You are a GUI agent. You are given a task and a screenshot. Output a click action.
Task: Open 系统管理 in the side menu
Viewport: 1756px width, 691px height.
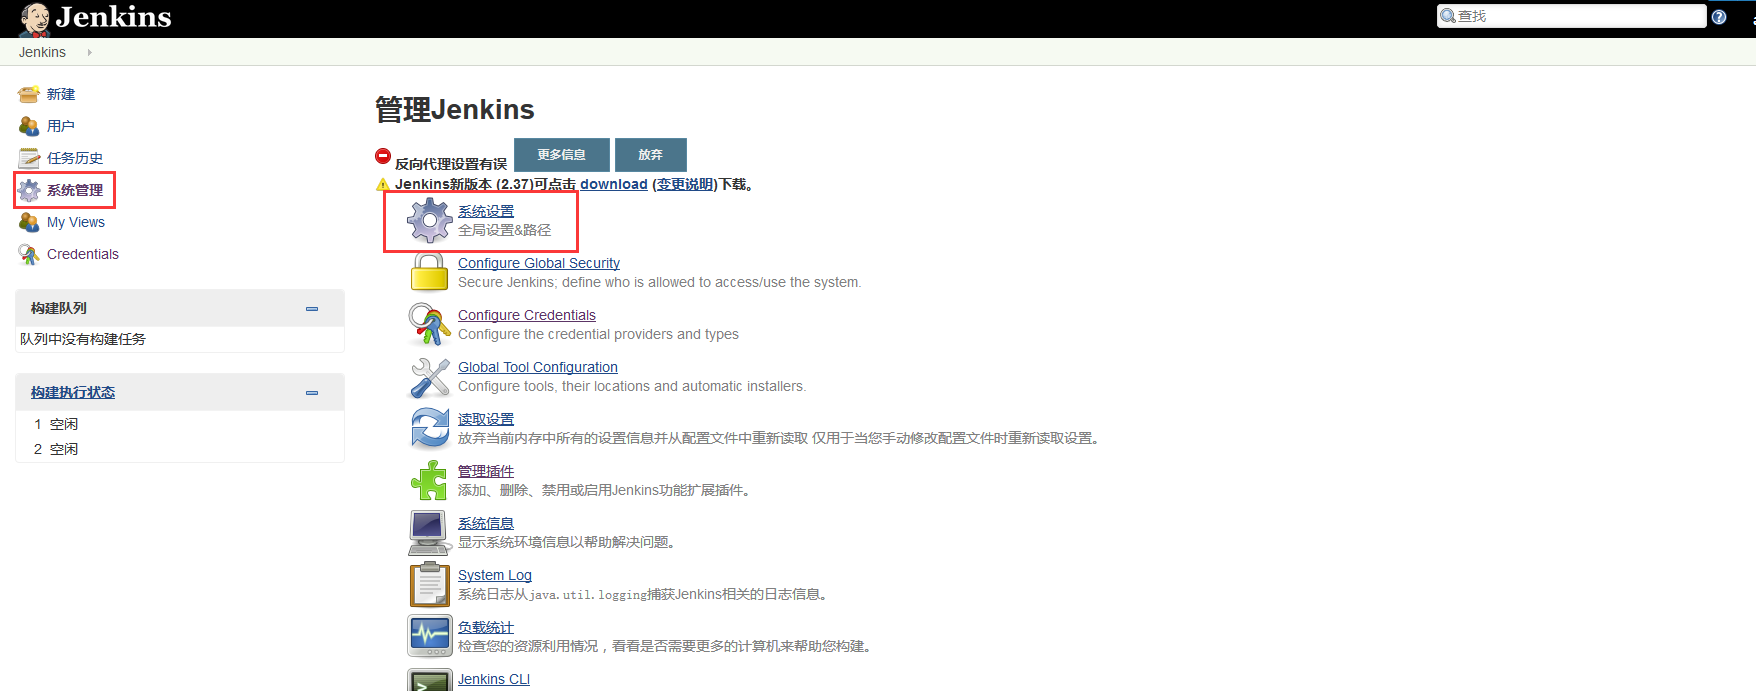pyautogui.click(x=75, y=190)
